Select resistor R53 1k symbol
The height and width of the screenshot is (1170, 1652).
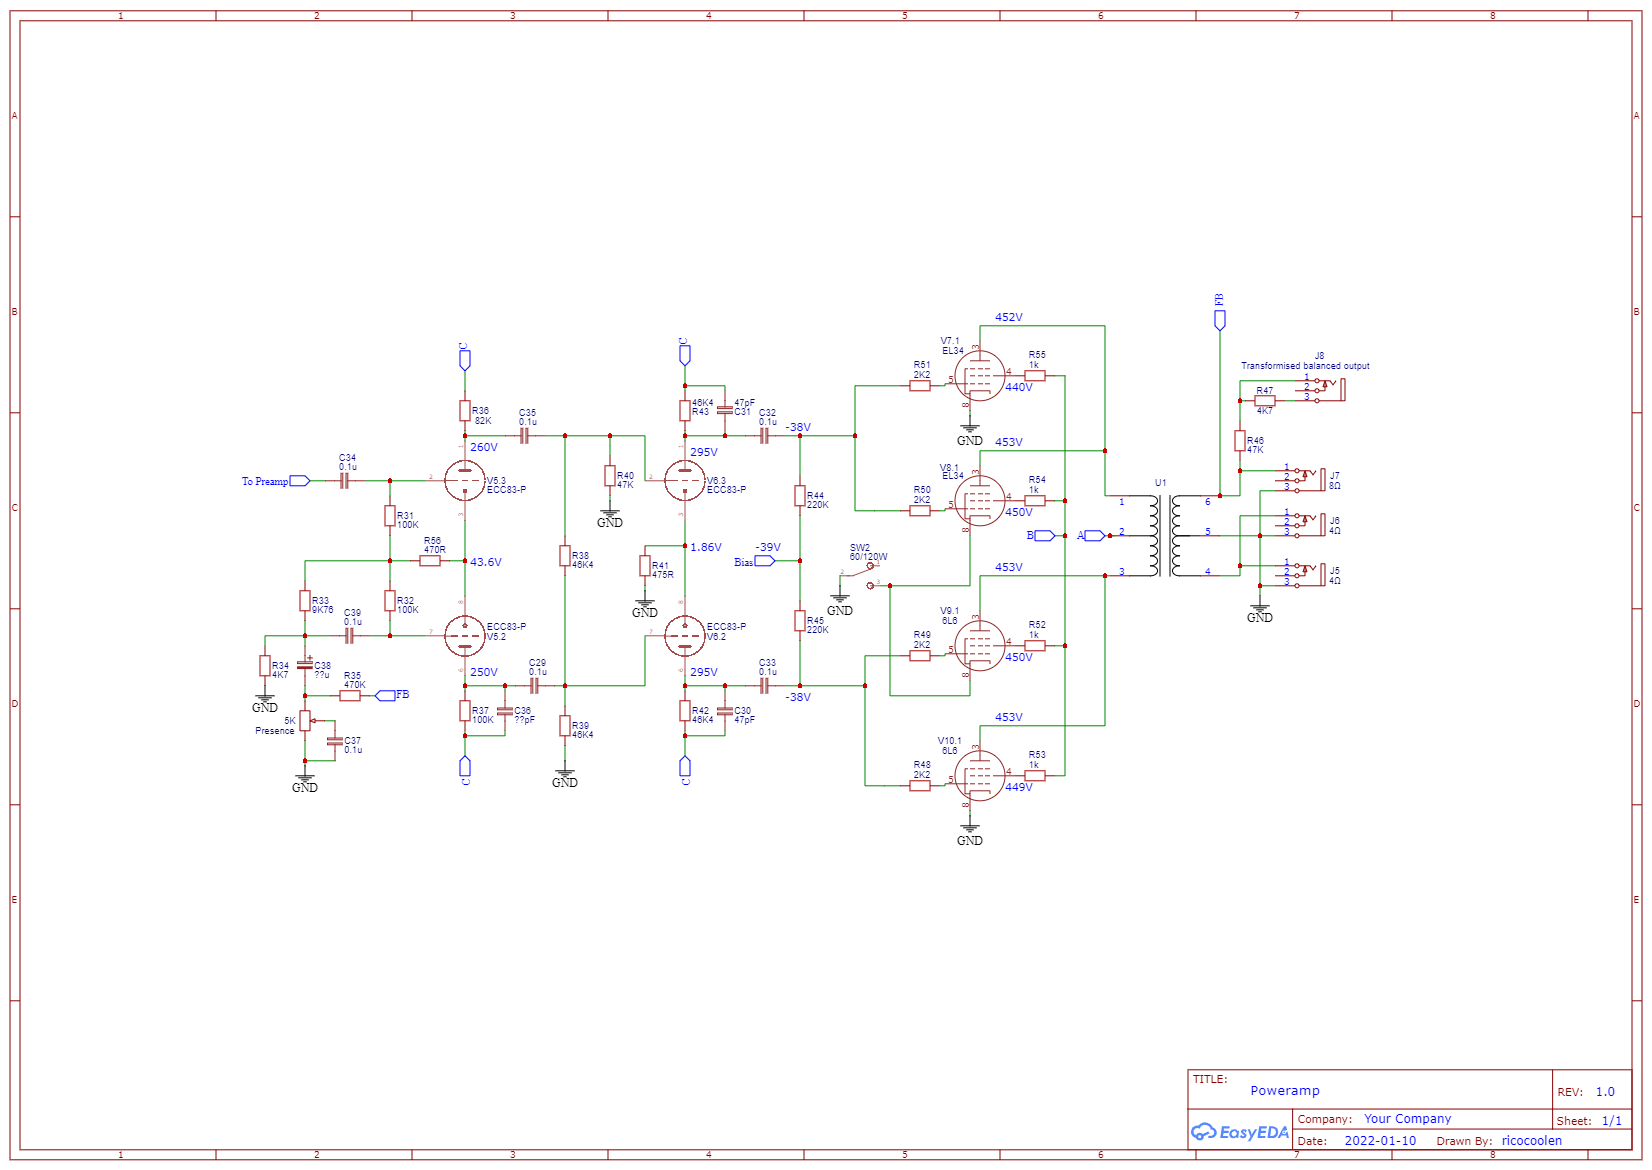click(1035, 776)
